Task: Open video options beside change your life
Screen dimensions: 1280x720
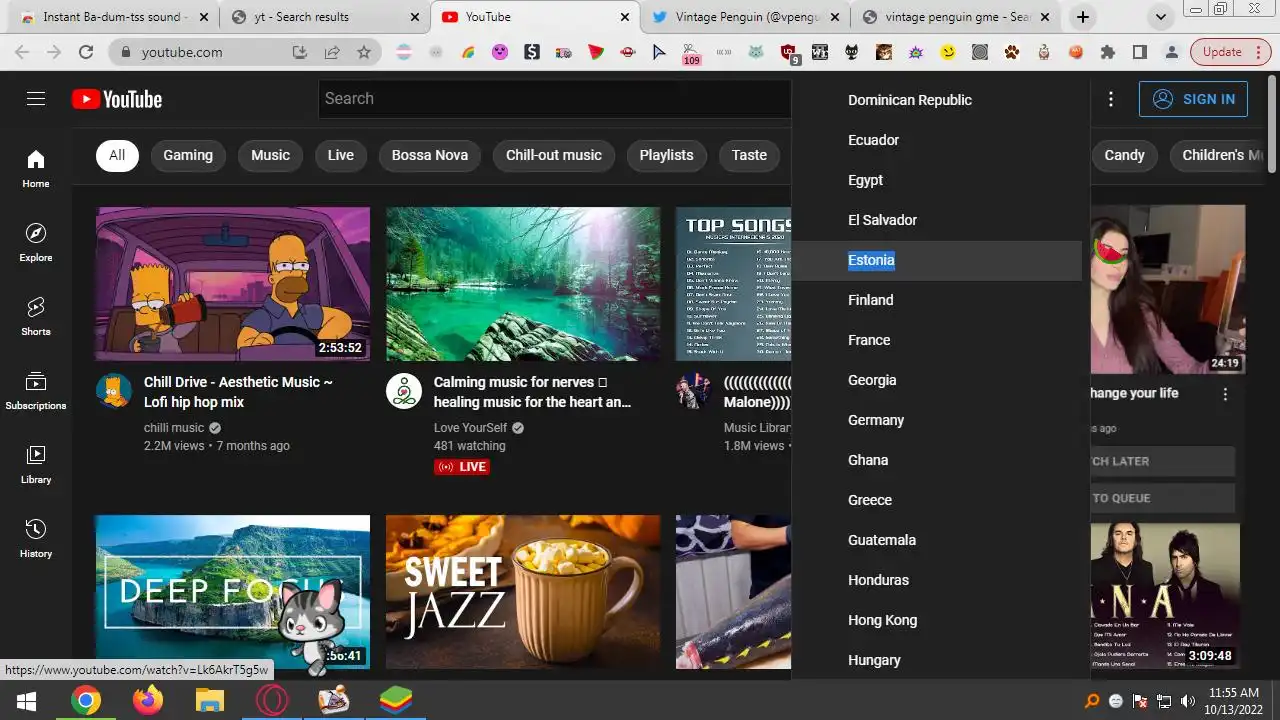Action: coord(1225,394)
